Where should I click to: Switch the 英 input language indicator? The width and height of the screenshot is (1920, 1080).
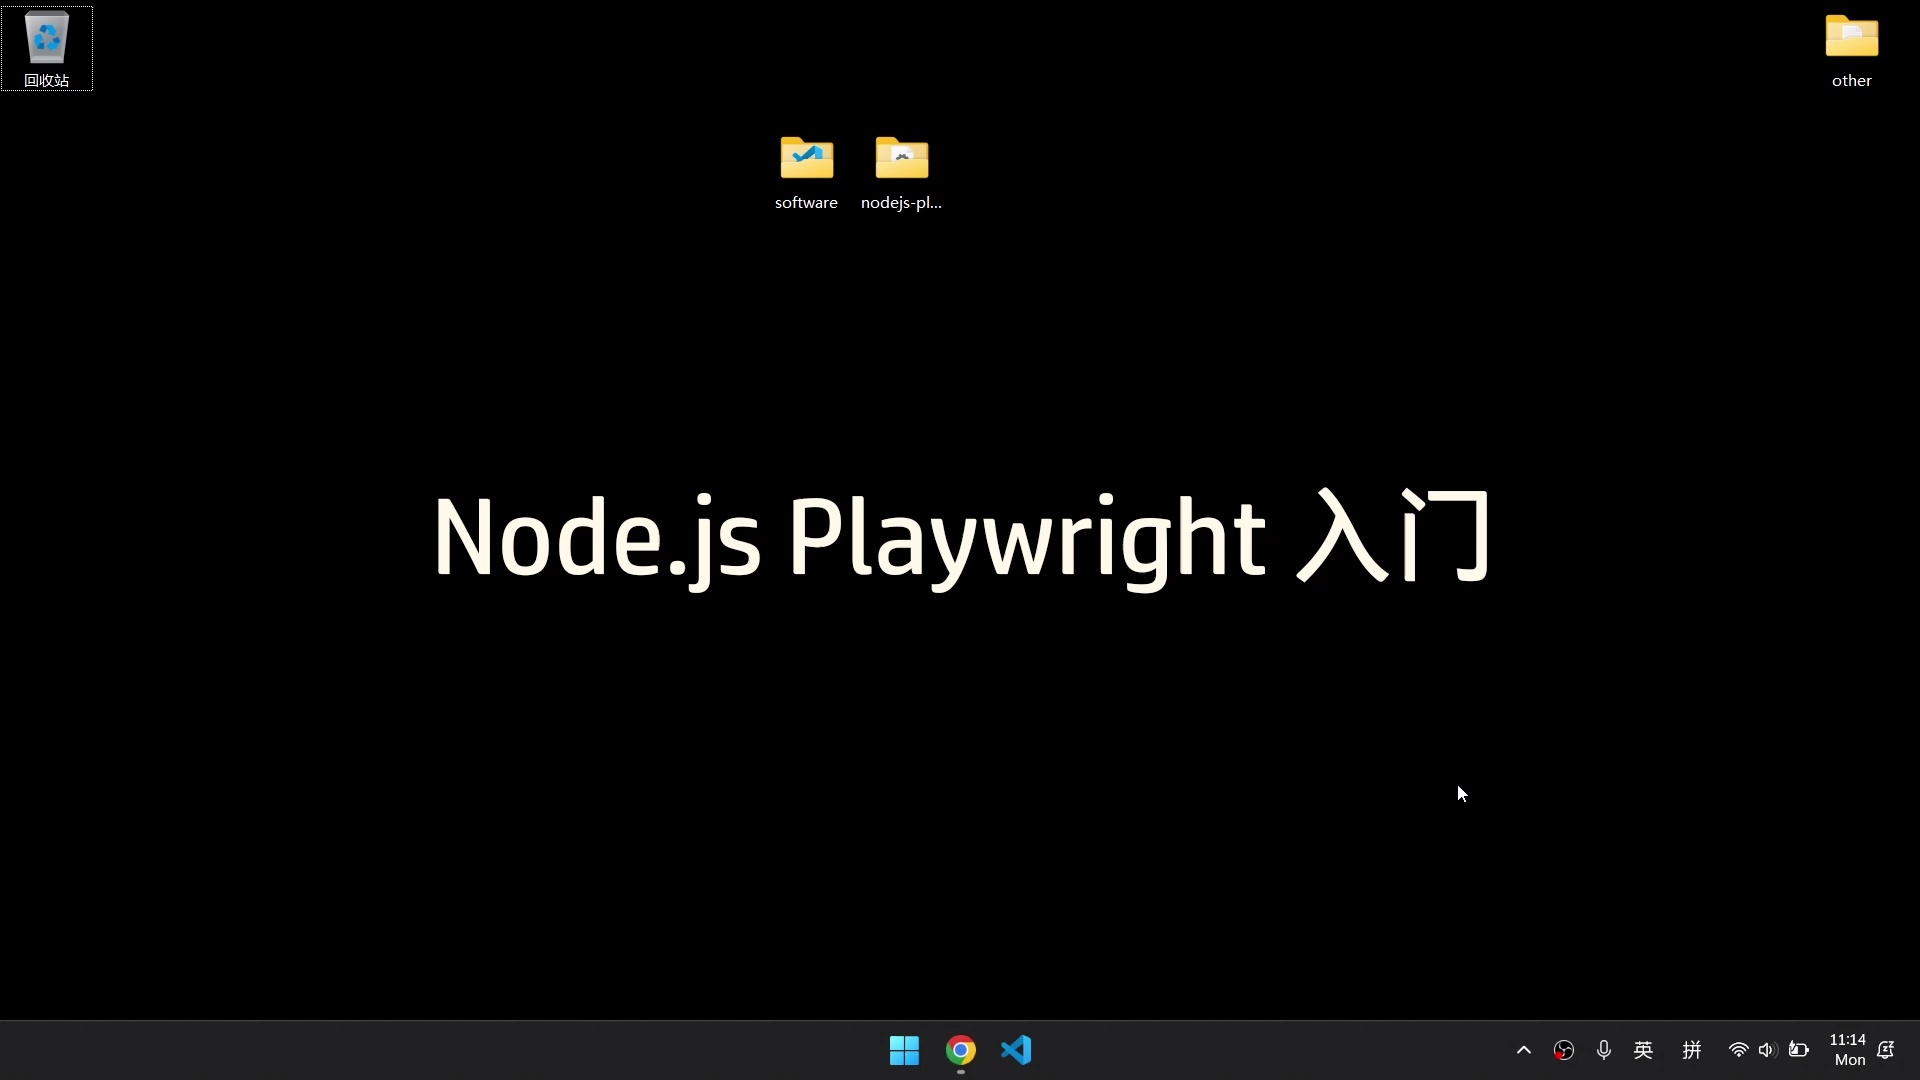1643,1051
